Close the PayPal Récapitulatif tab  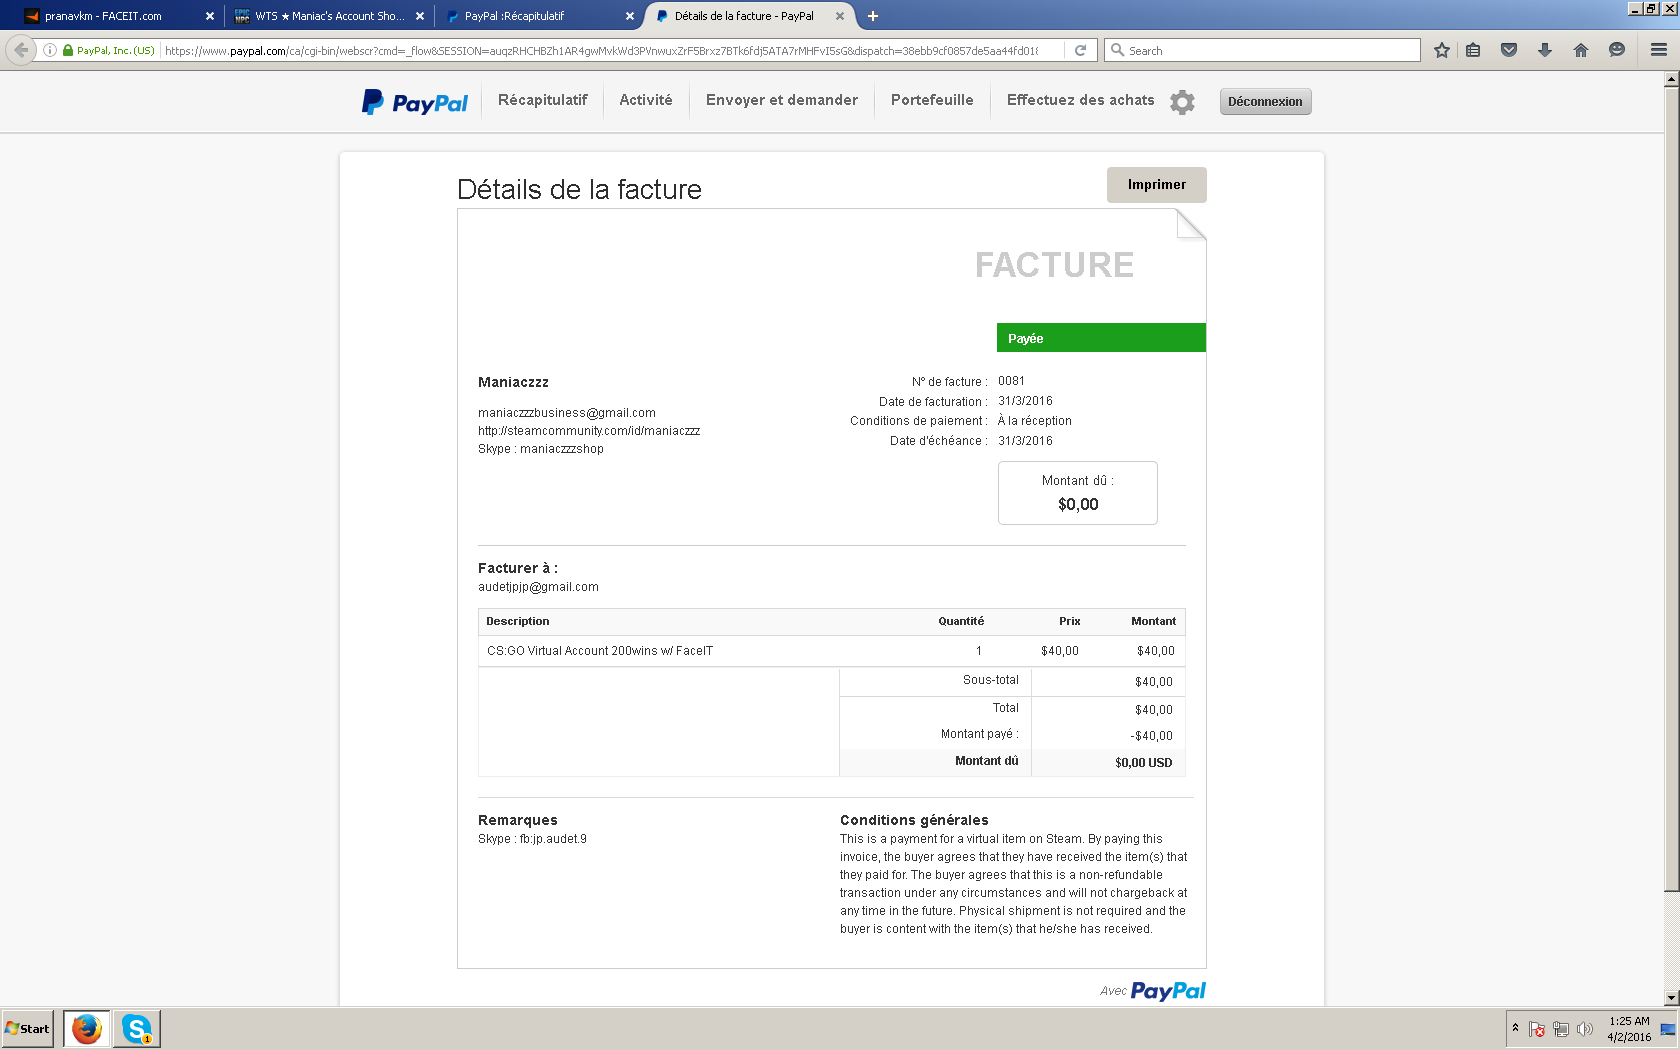tap(630, 16)
